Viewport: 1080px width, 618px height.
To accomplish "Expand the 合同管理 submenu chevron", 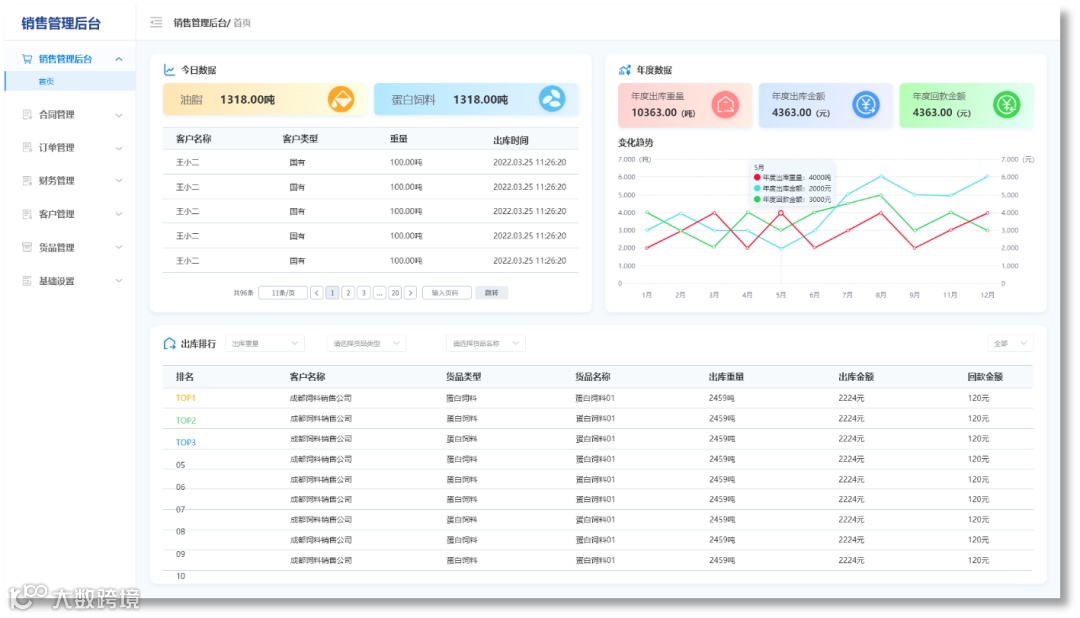I will 119,115.
